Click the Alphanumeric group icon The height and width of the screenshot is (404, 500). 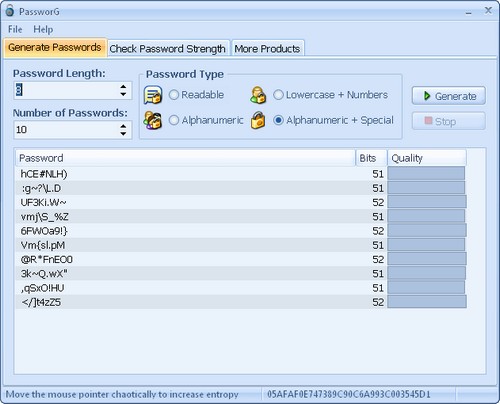coord(153,120)
